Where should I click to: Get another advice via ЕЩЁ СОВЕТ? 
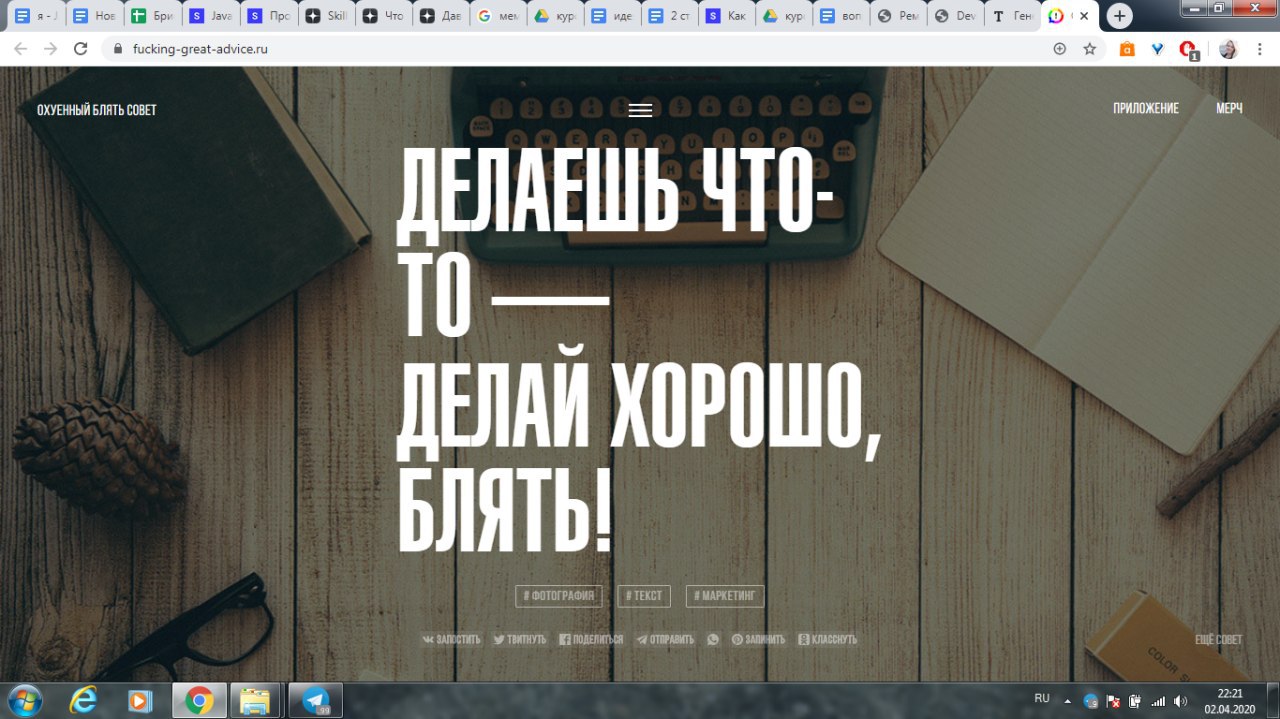(x=1218, y=639)
